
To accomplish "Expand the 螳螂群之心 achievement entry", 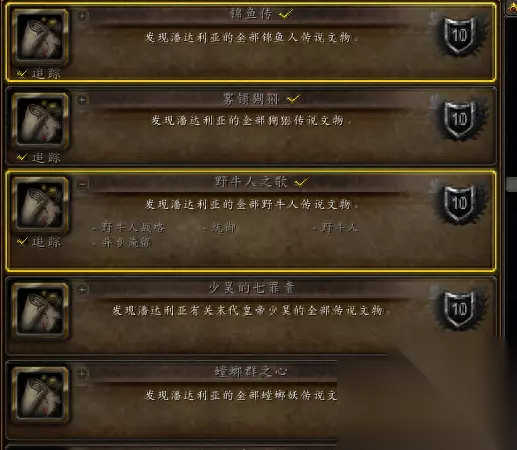I will point(82,373).
